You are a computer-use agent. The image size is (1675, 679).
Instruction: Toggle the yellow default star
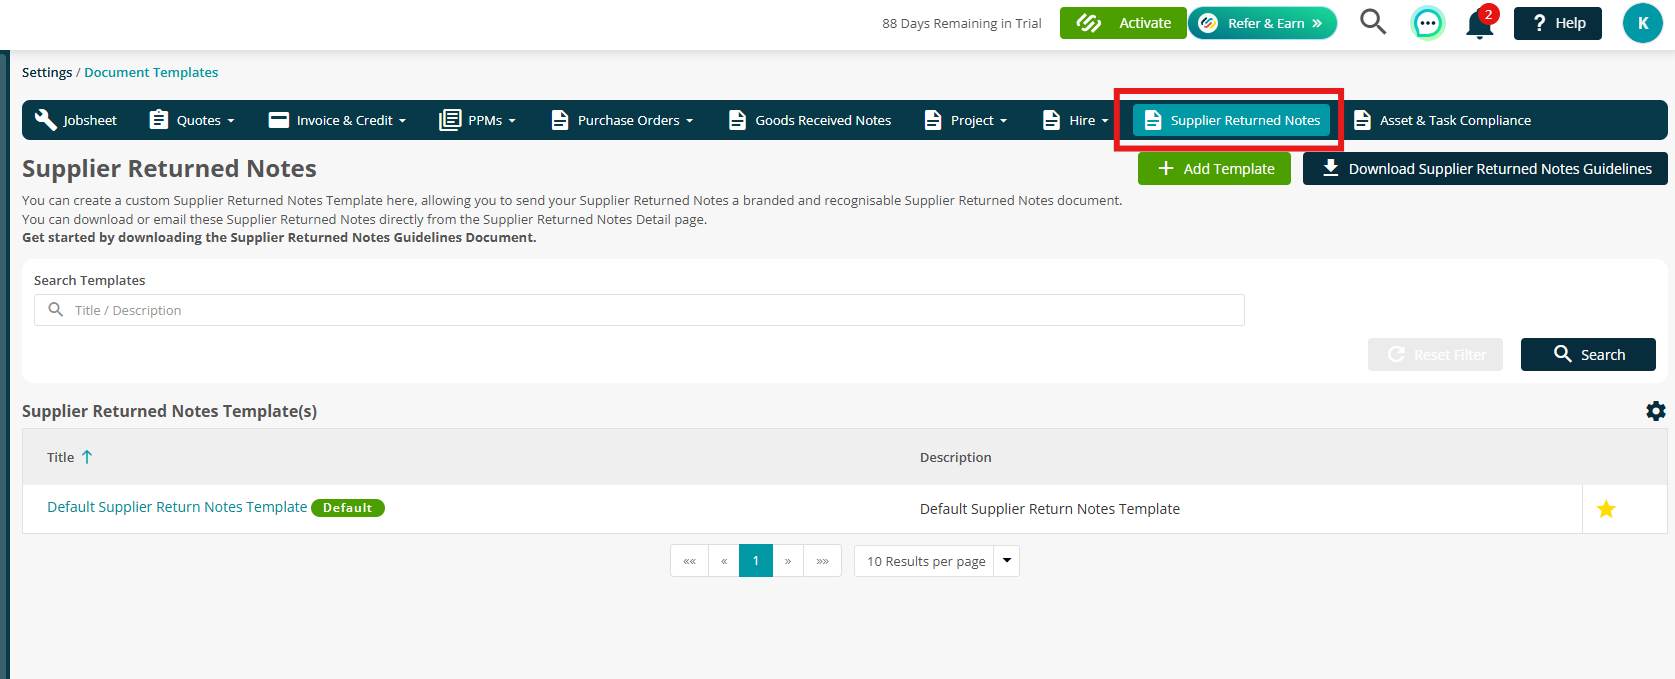(1606, 509)
